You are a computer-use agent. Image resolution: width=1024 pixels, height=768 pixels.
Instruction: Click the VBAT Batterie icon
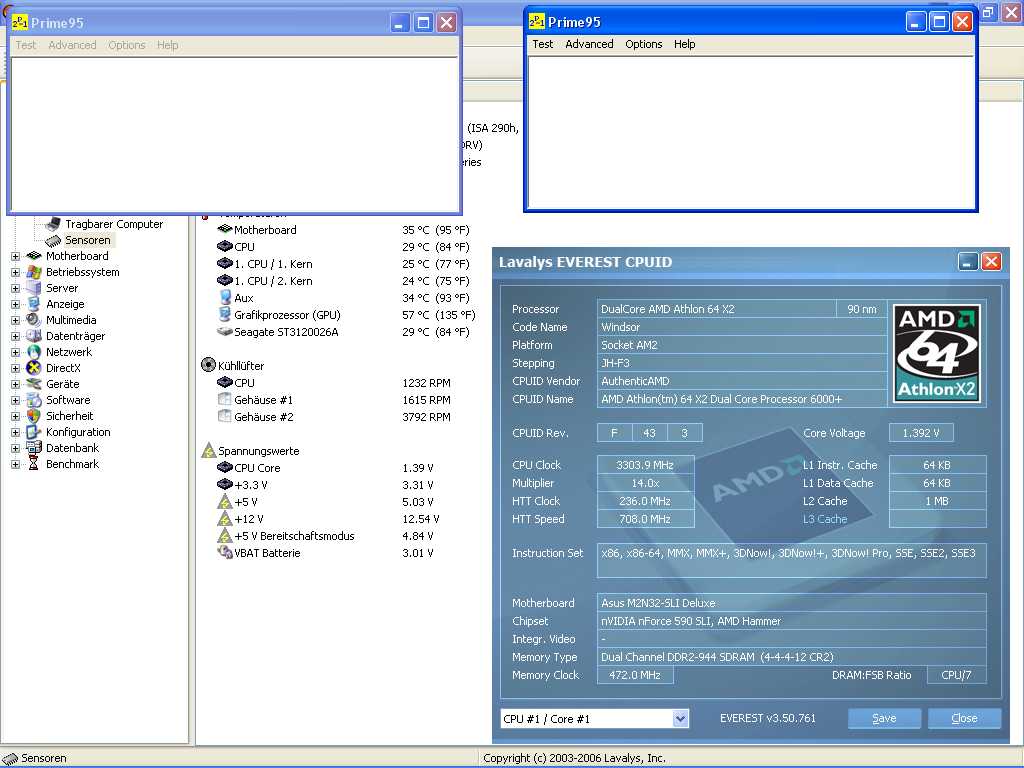225,552
